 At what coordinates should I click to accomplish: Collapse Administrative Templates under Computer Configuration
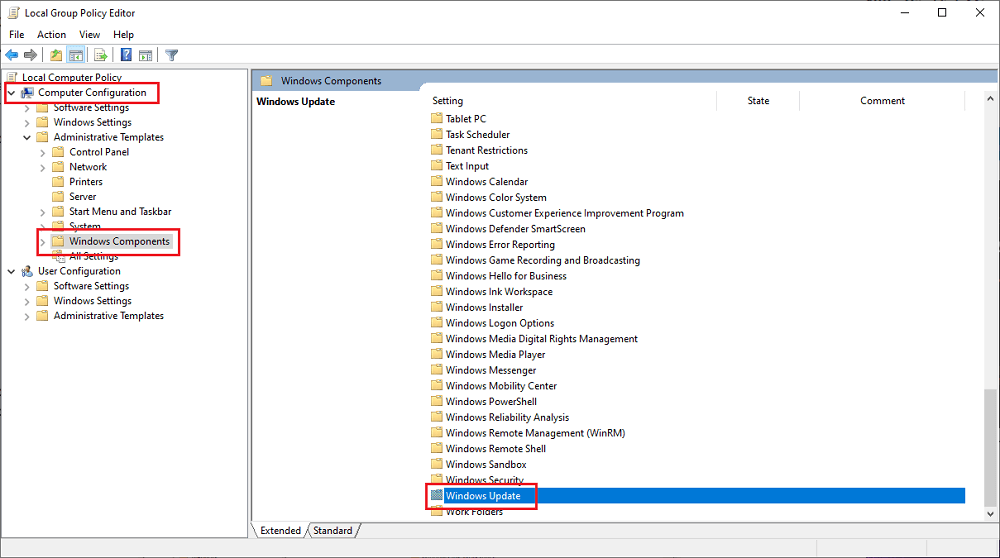coord(27,138)
